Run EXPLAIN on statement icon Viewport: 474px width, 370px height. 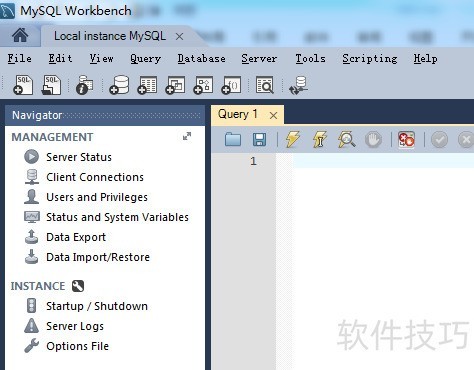pos(346,139)
